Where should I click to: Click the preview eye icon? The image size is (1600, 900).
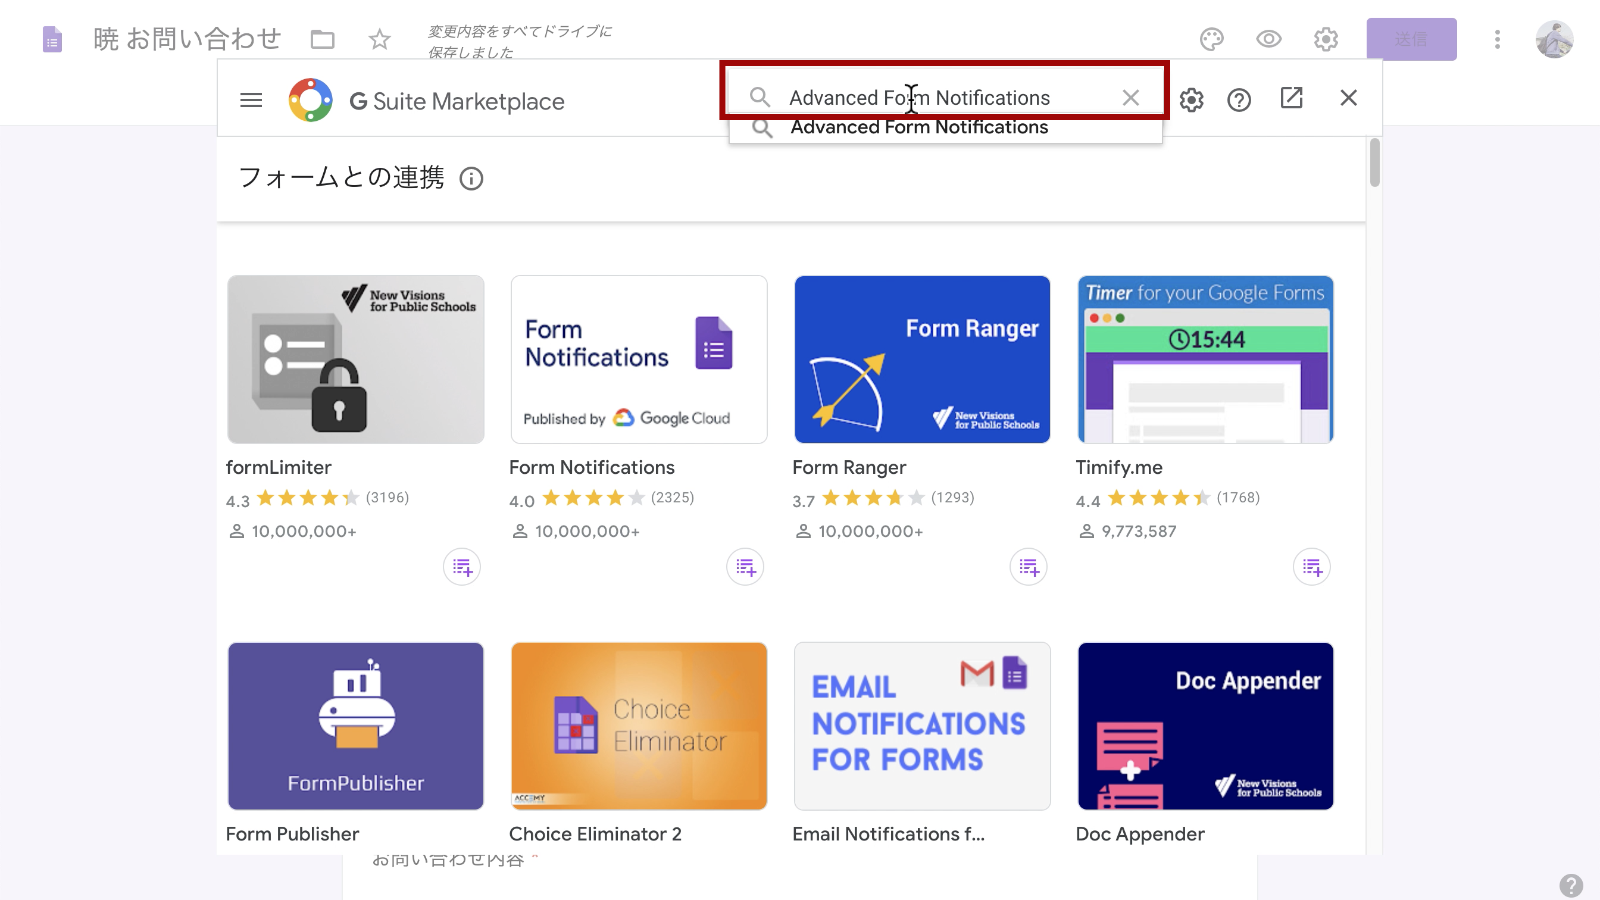pyautogui.click(x=1269, y=39)
